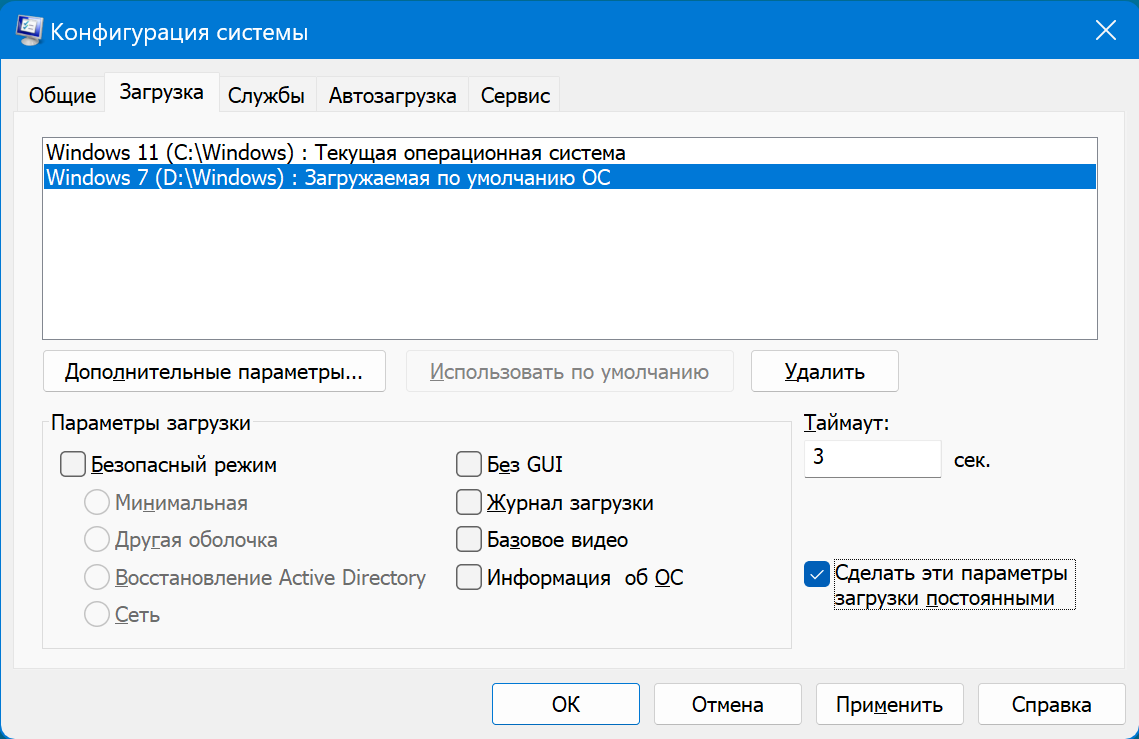1139x739 pixels.
Task: Open the Сервис tab
Action: [x=515, y=95]
